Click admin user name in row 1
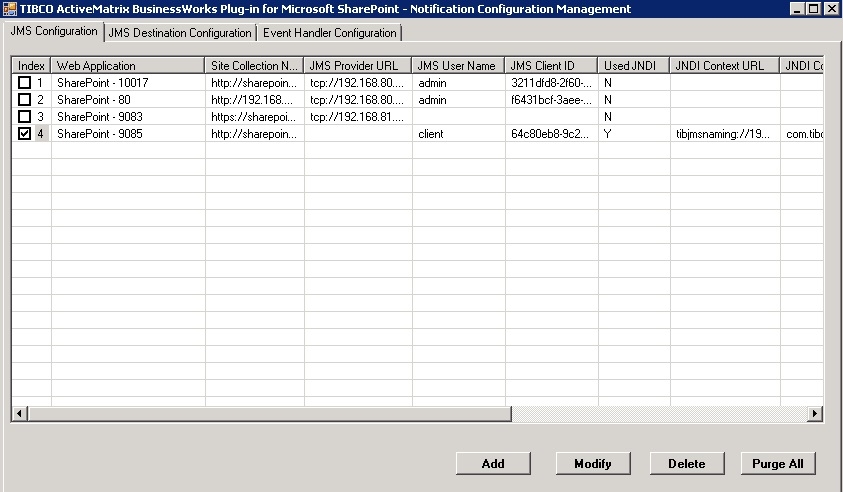This screenshot has height=492, width=843. click(458, 82)
